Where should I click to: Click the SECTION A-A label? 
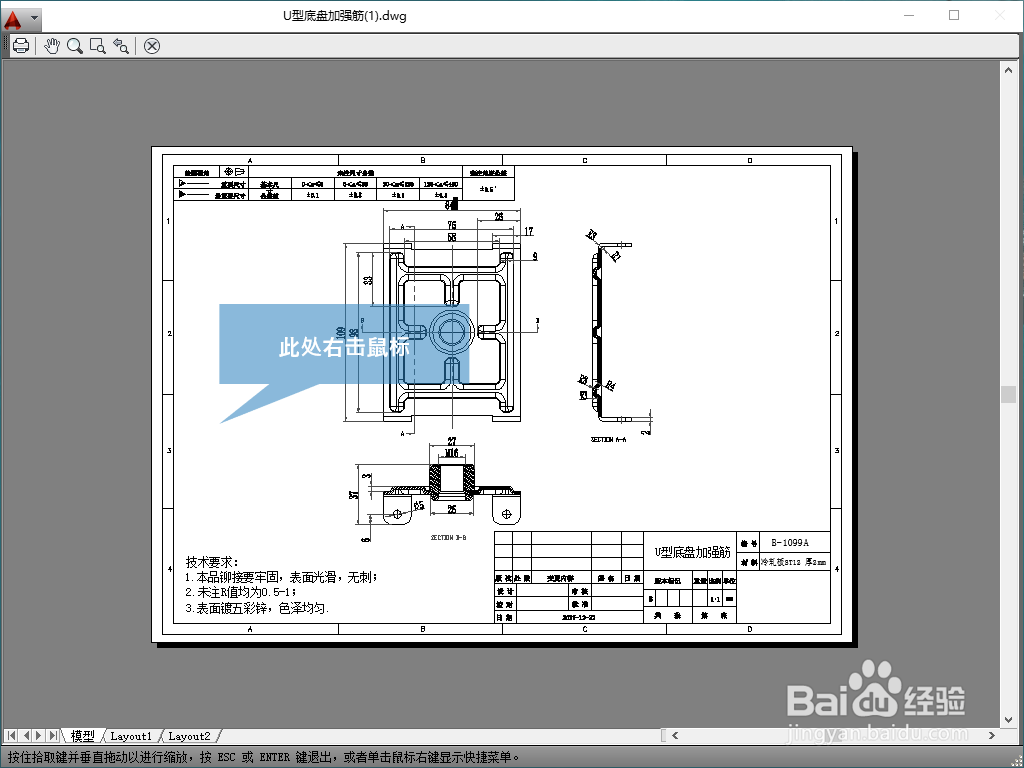tap(608, 440)
